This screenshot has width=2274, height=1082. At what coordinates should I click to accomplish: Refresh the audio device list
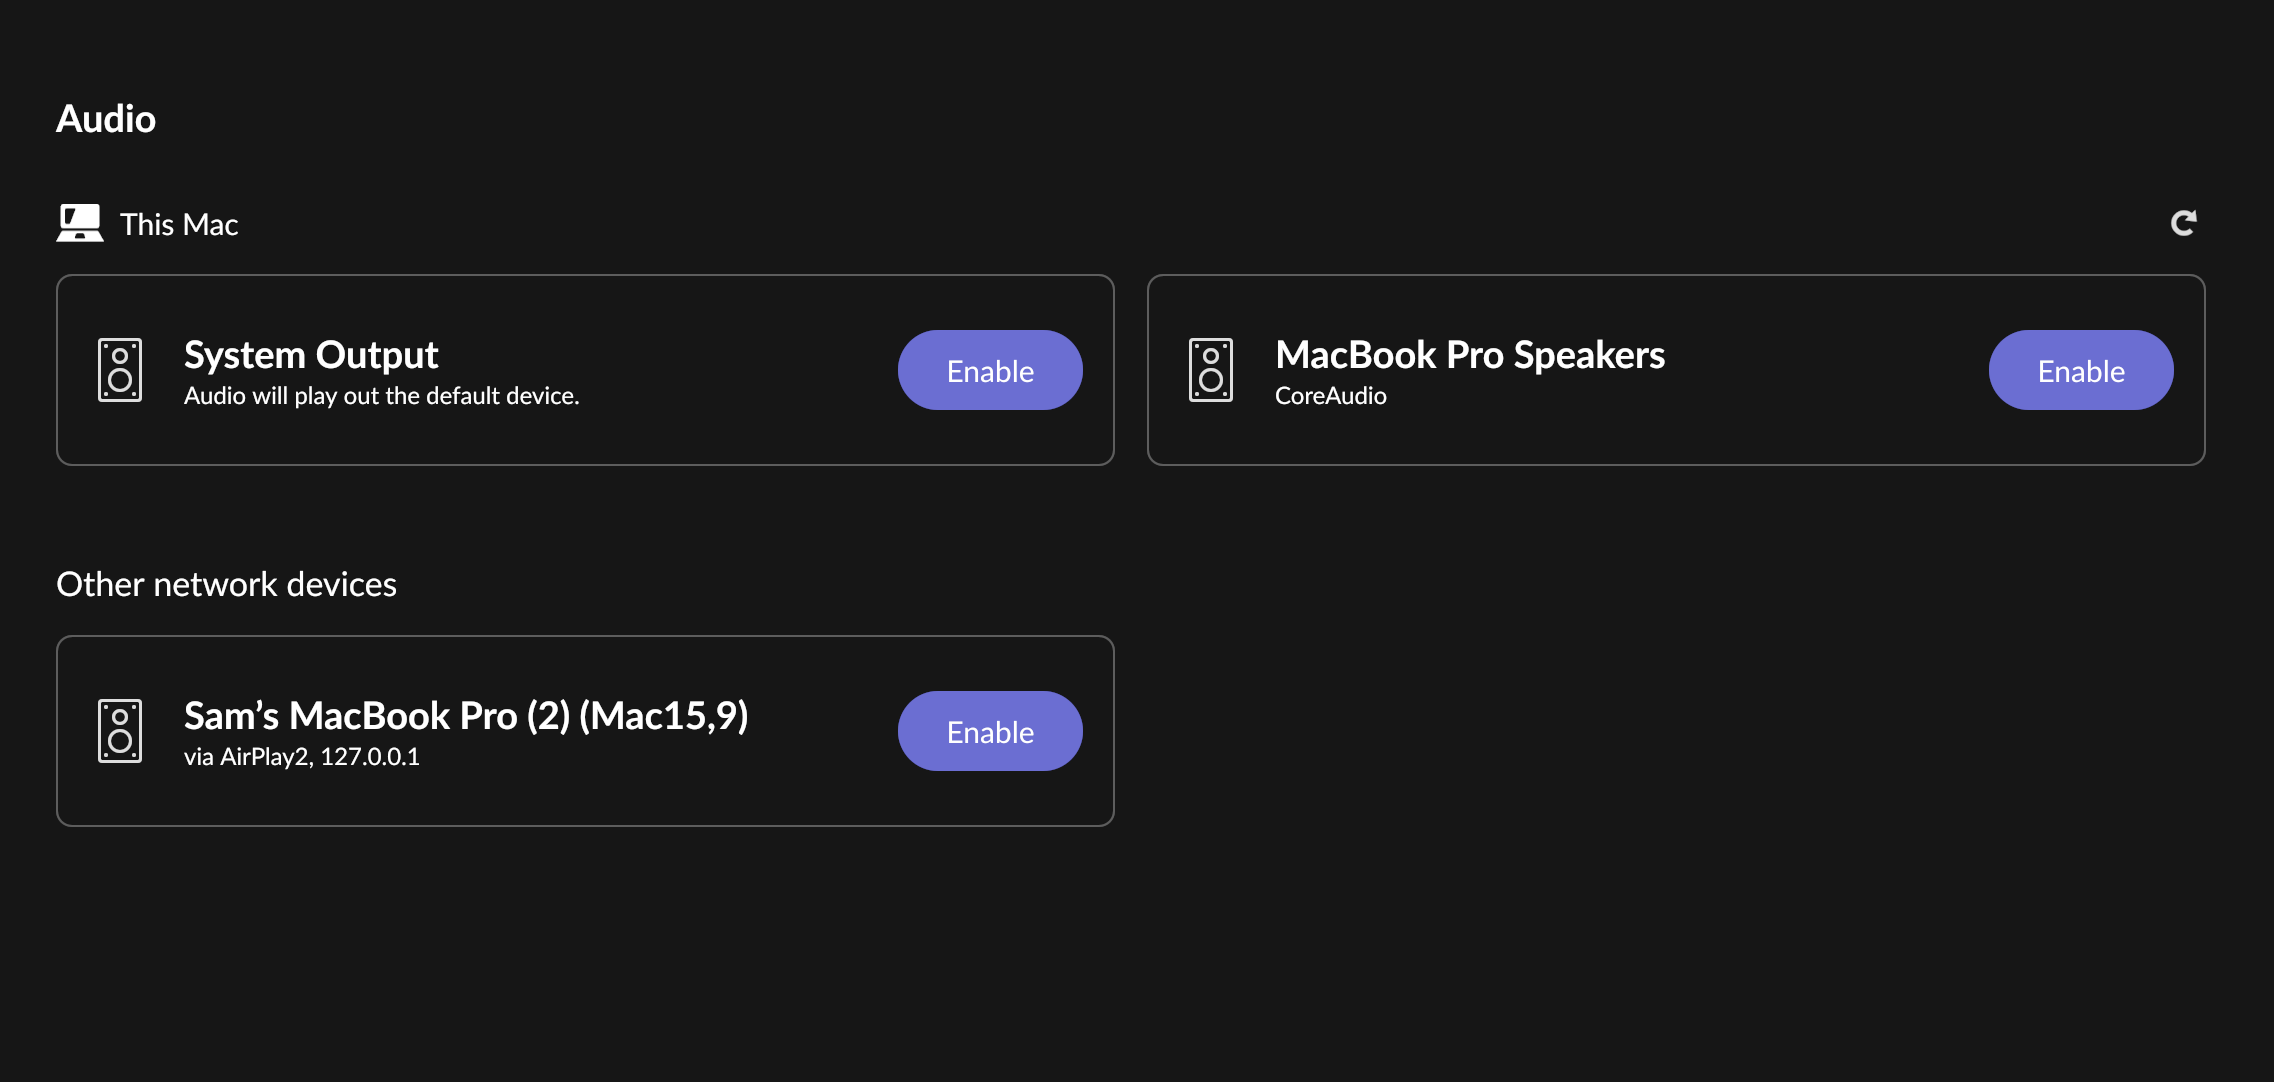click(x=2183, y=223)
